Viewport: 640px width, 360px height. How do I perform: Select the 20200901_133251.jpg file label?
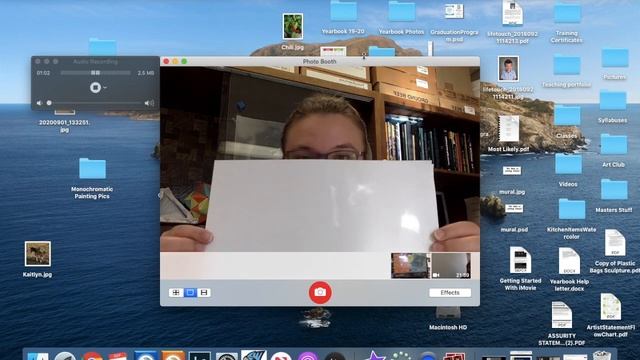point(64,126)
